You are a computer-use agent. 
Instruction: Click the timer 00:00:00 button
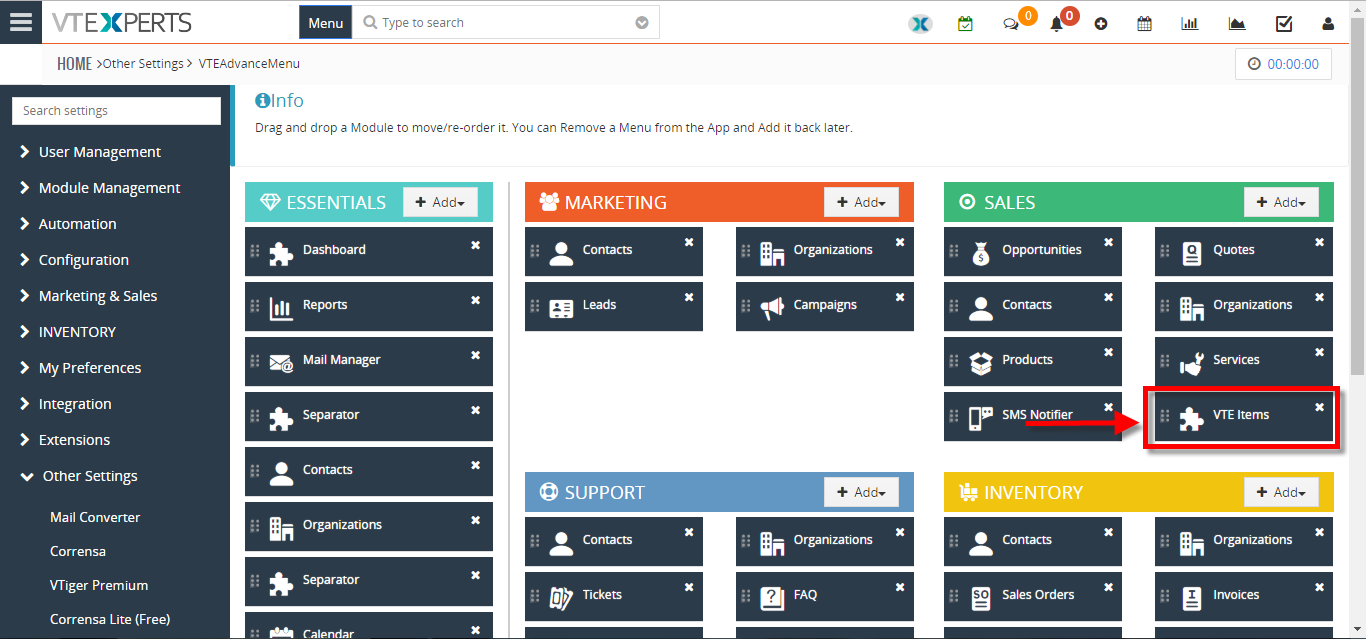coord(1283,64)
